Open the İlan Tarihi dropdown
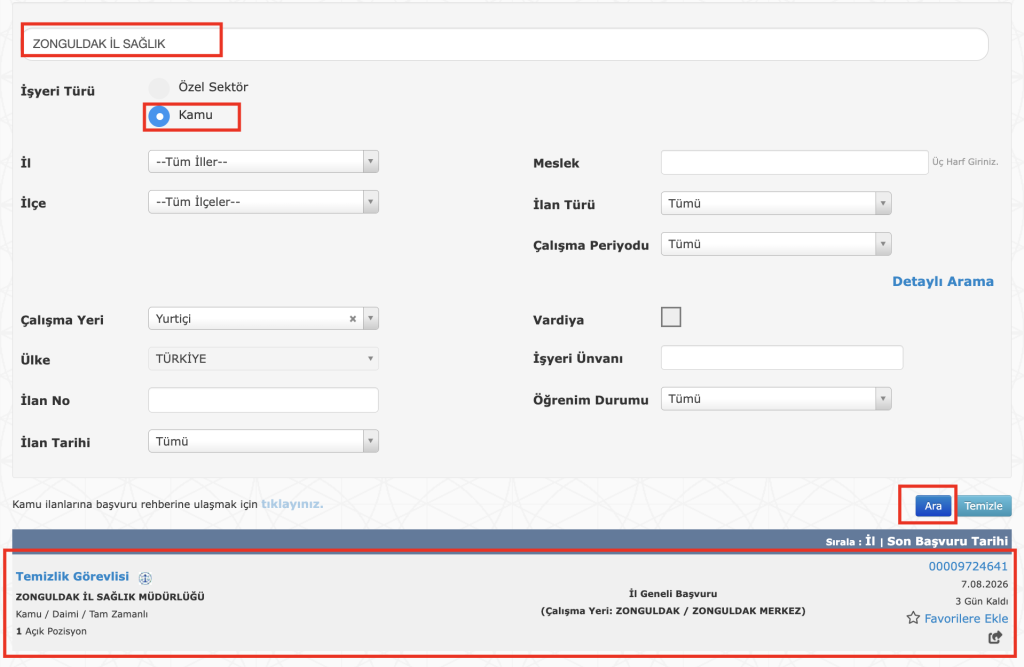 pyautogui.click(x=263, y=441)
